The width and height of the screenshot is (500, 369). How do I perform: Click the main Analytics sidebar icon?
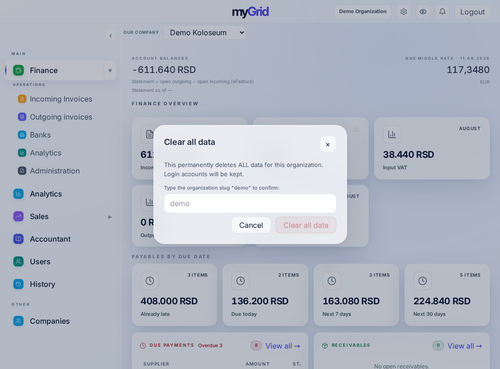(18, 194)
